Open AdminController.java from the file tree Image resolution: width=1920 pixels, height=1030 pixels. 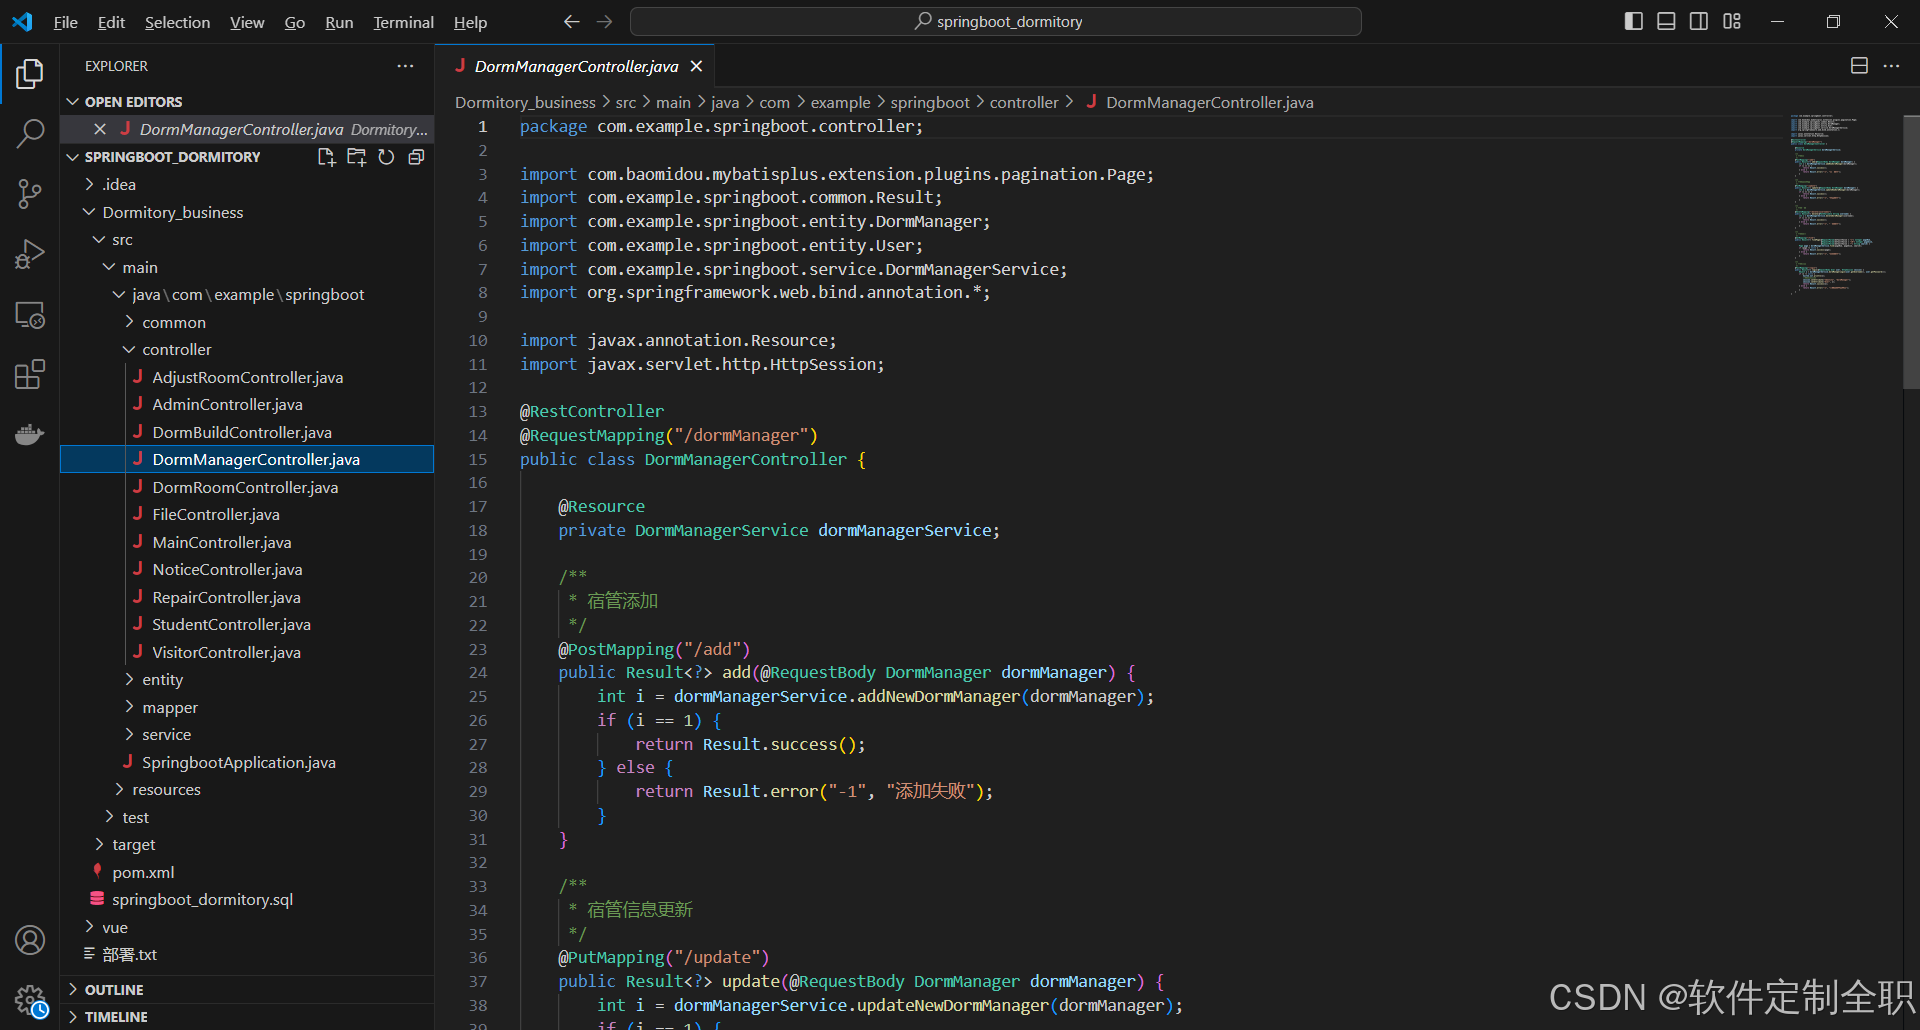pos(227,404)
